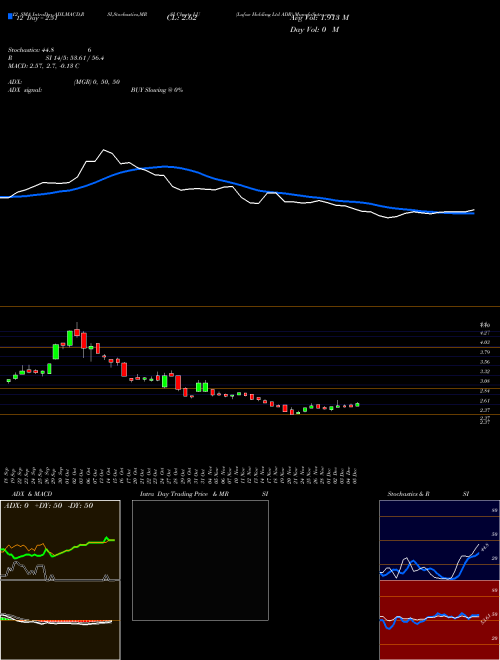This screenshot has height=660, width=500.
Task: Click the '(MGR) 6, 50, 50' value
Action: [97, 82]
